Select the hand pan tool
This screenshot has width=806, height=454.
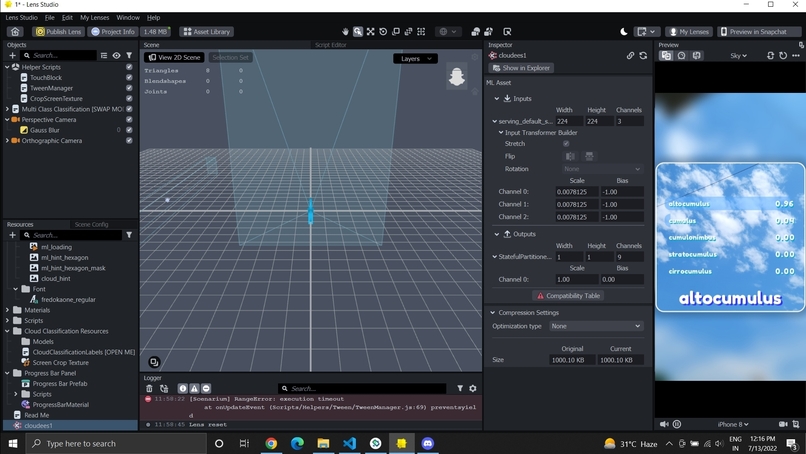click(345, 31)
